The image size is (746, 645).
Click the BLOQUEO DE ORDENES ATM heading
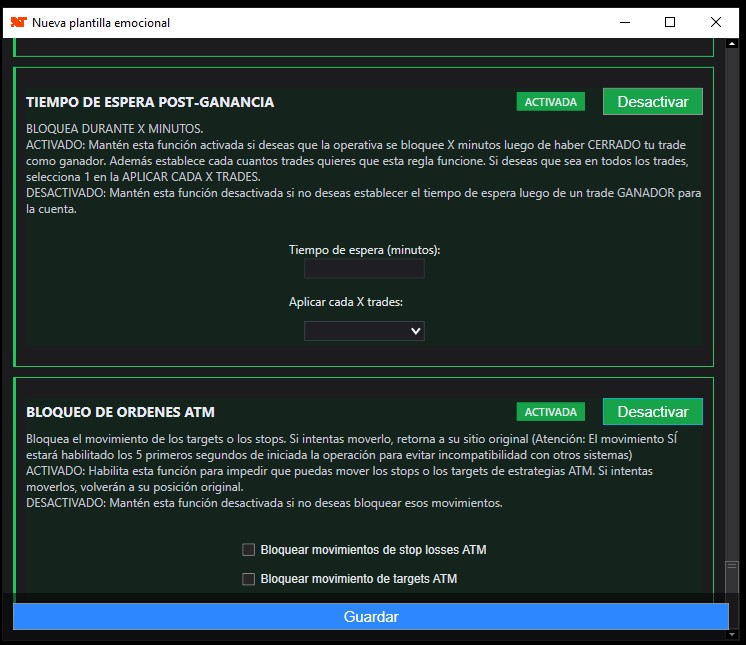[x=120, y=412]
